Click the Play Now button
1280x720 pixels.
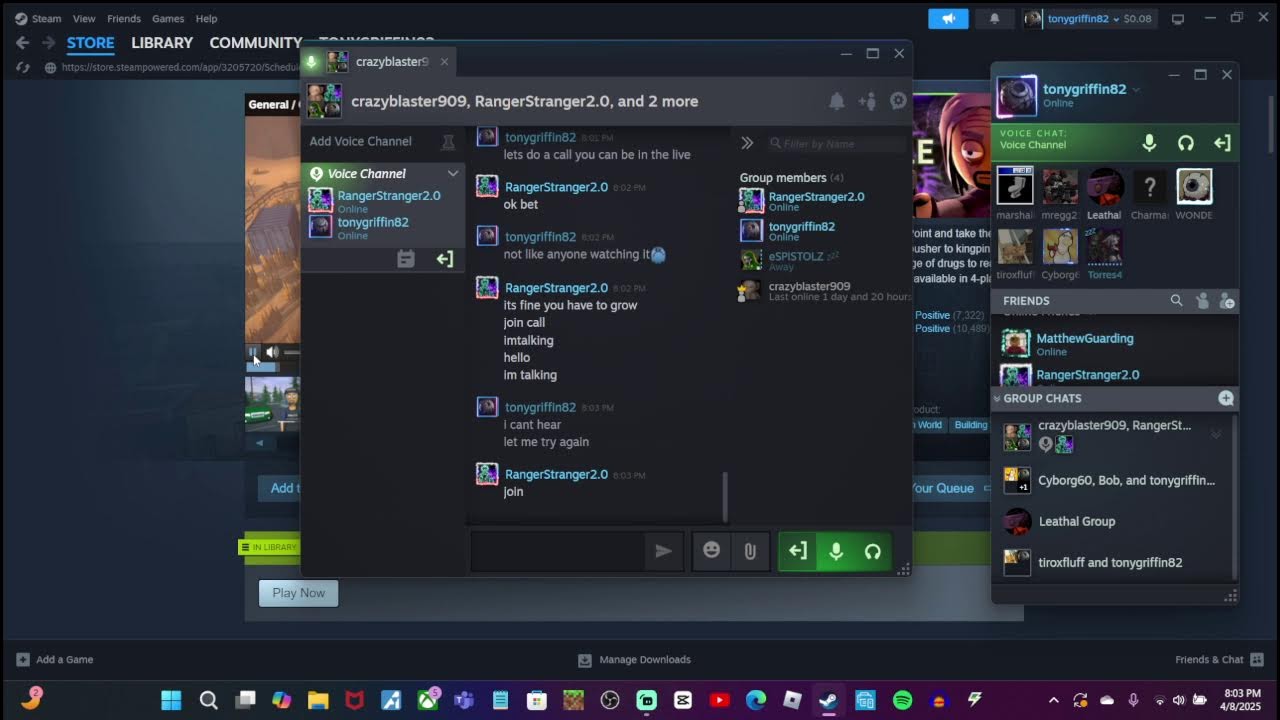[x=298, y=593]
